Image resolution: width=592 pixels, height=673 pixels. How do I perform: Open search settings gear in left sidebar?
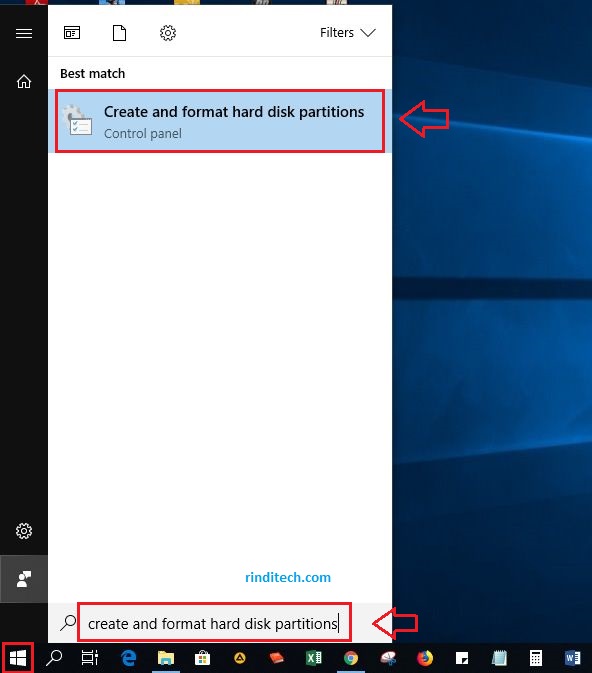[x=24, y=531]
